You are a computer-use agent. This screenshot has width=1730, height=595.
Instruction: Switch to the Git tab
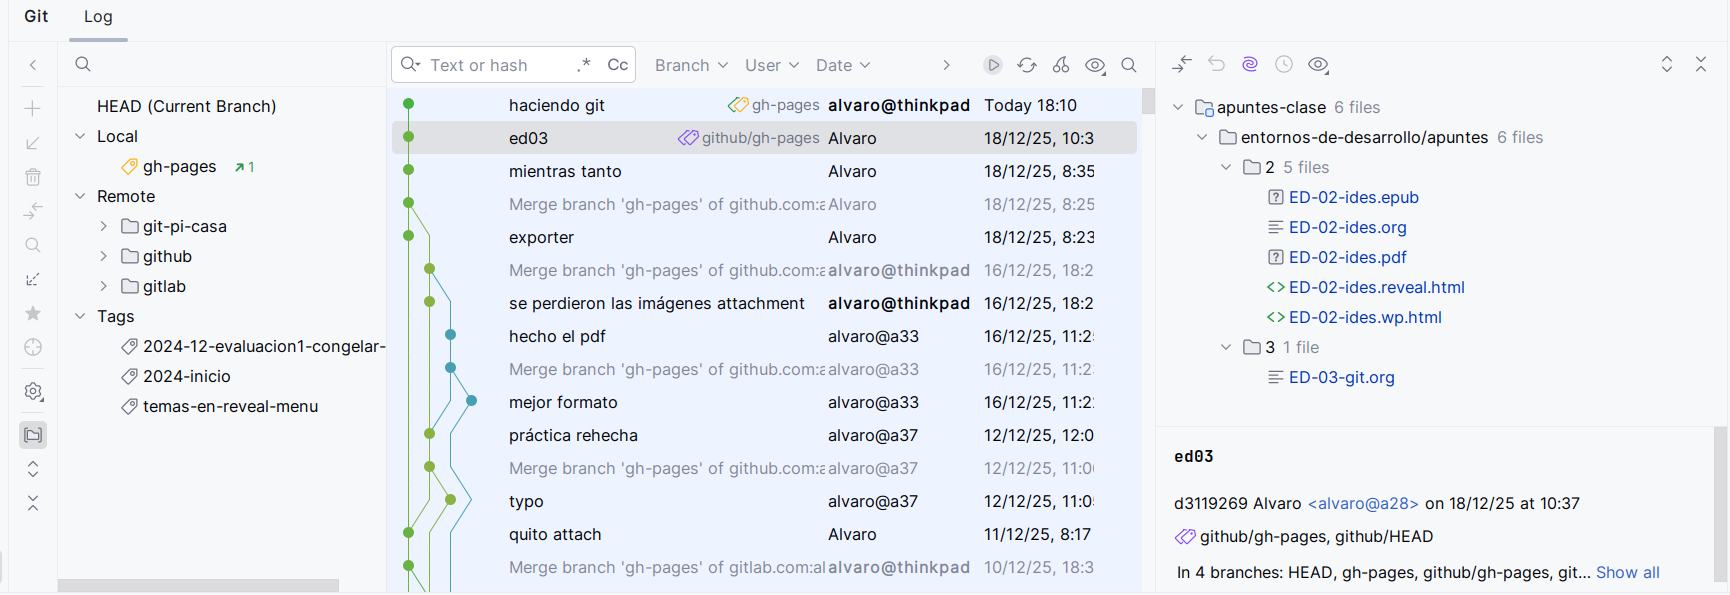(x=36, y=16)
